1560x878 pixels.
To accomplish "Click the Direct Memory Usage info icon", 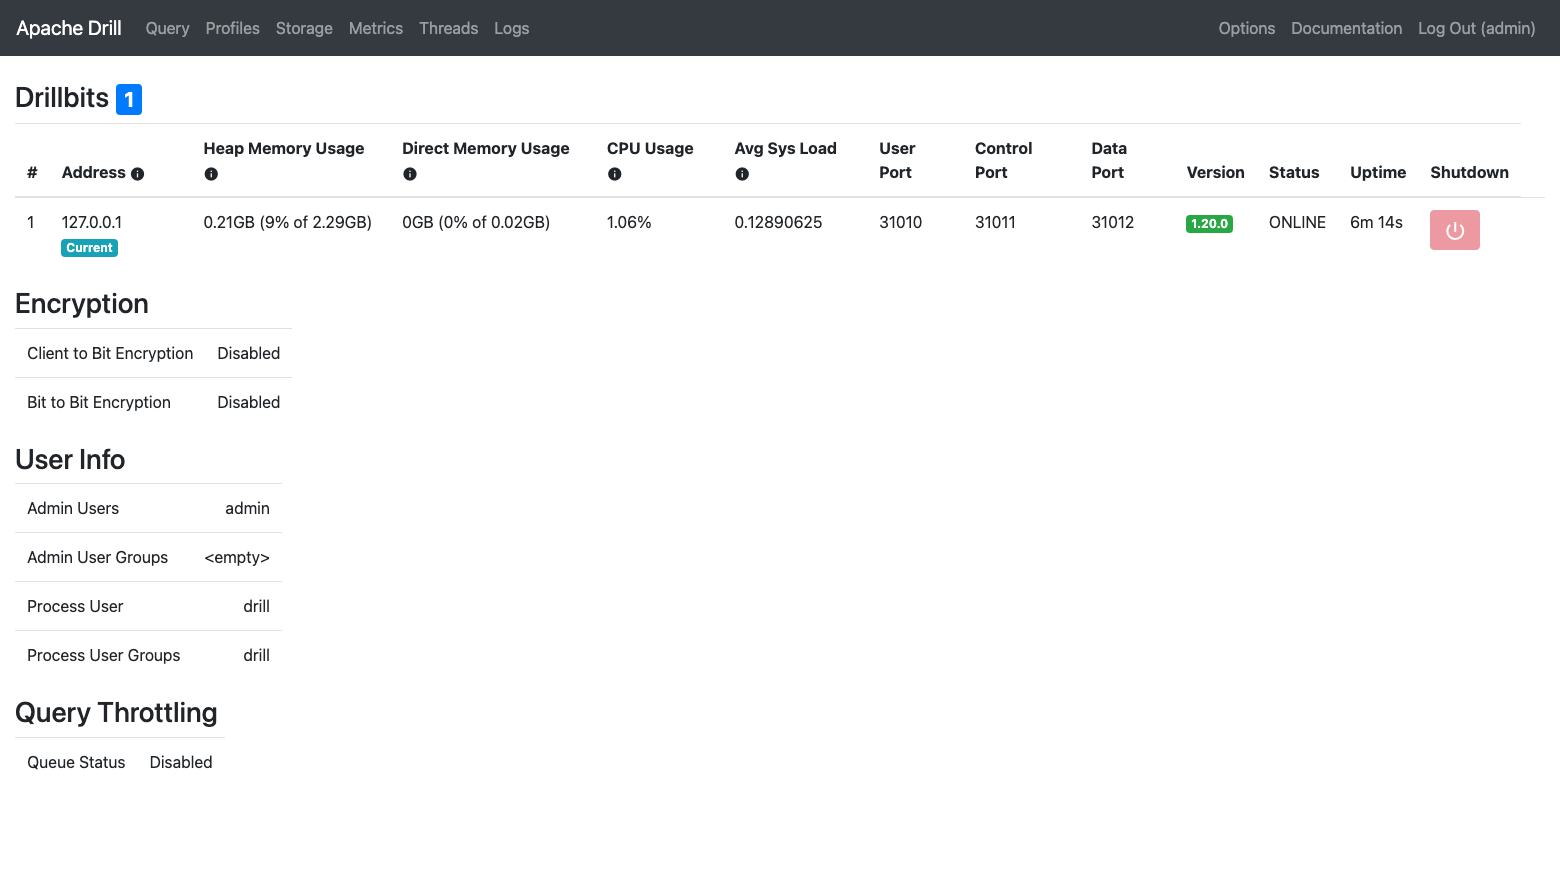I will (410, 174).
